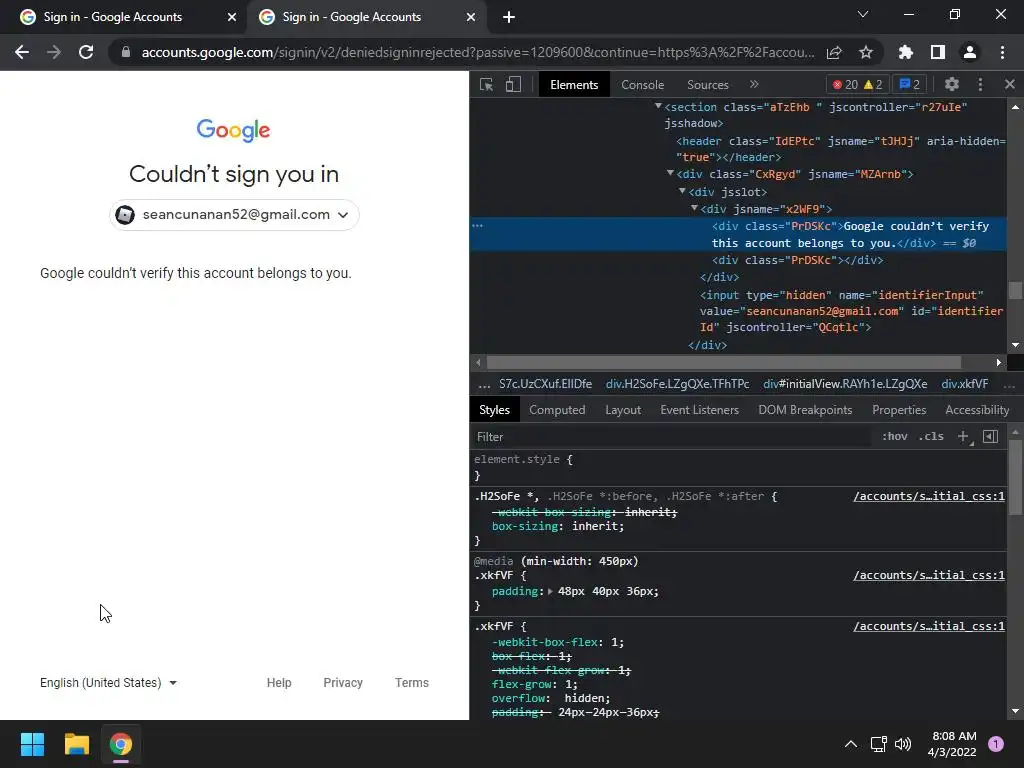Toggle the .cls class editor
Screen dimensions: 1024x768
931,436
